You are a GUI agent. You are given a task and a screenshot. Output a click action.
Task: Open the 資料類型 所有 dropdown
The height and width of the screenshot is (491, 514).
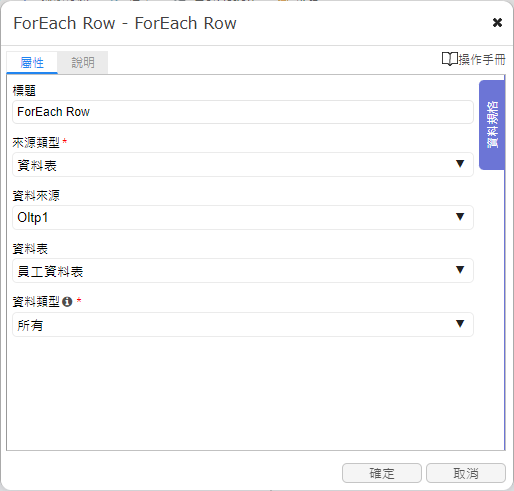click(243, 325)
